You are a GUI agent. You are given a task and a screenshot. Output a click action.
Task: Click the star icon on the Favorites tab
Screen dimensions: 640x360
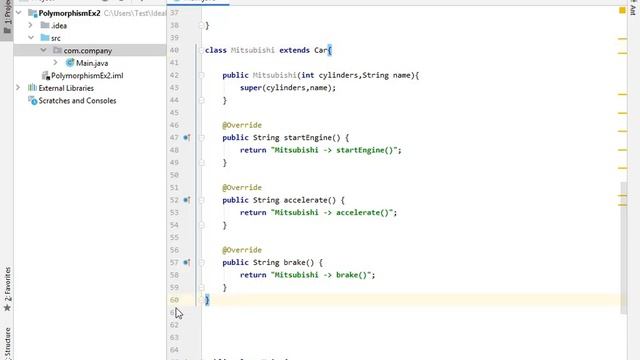coord(7,307)
